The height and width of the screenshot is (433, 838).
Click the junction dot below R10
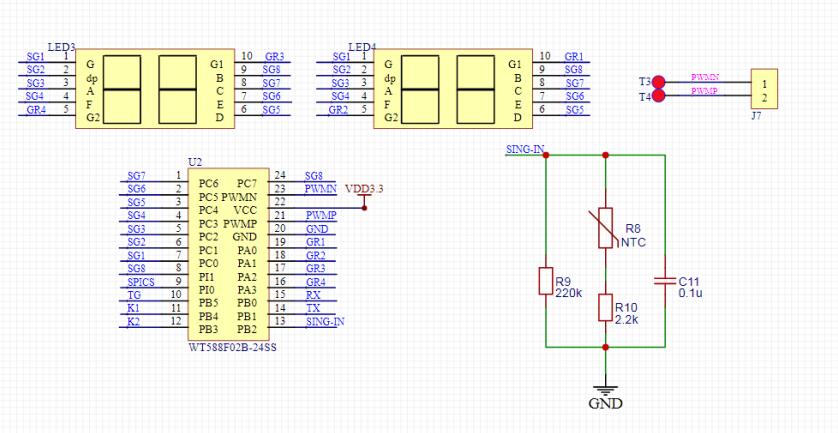(605, 347)
